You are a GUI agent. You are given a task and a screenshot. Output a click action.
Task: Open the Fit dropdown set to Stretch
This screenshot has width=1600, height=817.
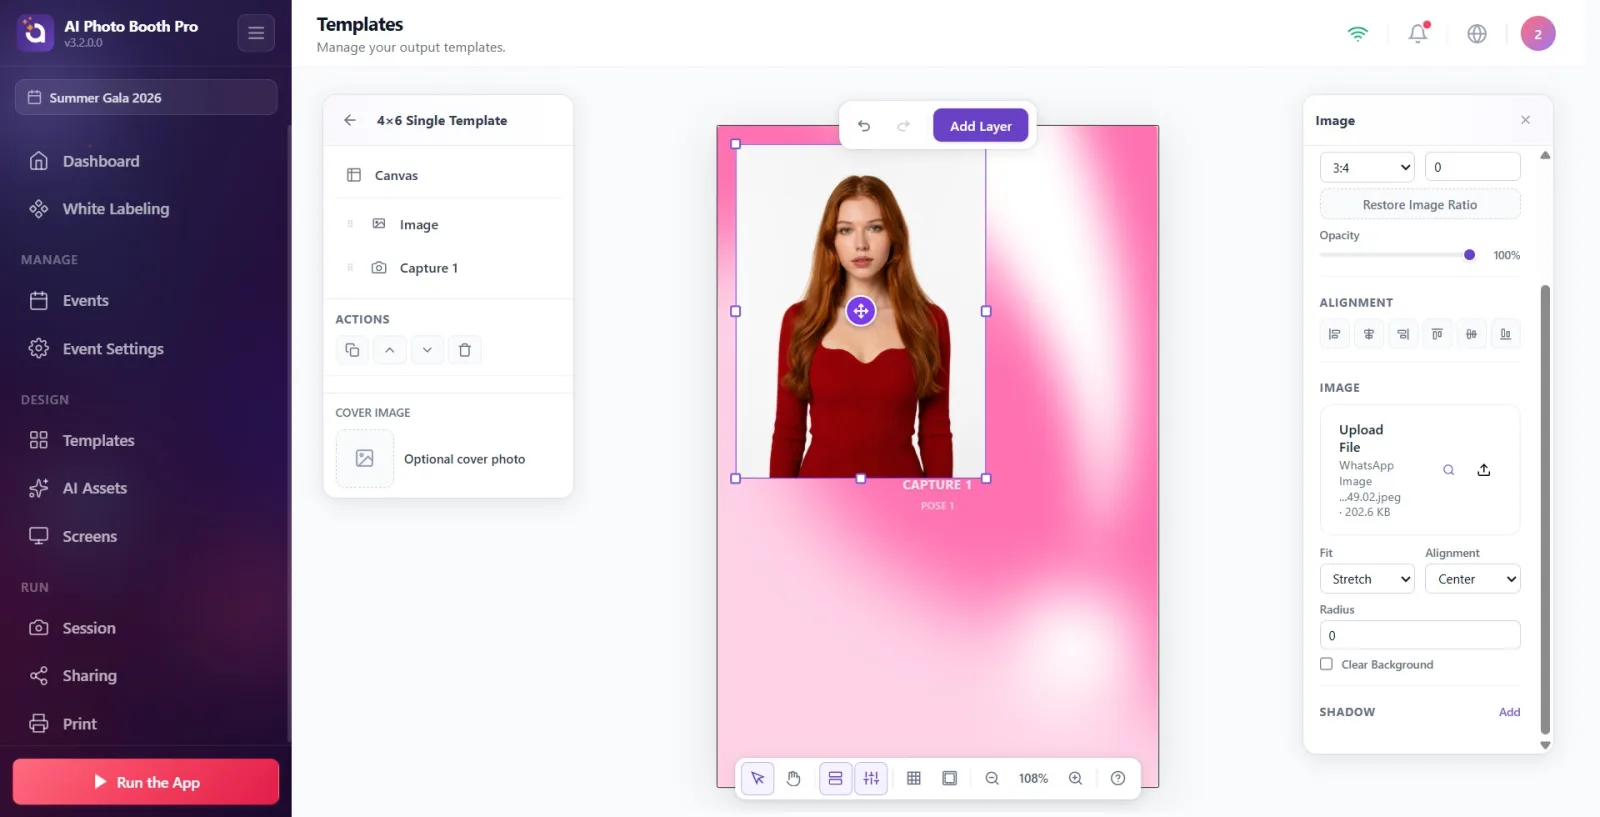click(x=1367, y=579)
